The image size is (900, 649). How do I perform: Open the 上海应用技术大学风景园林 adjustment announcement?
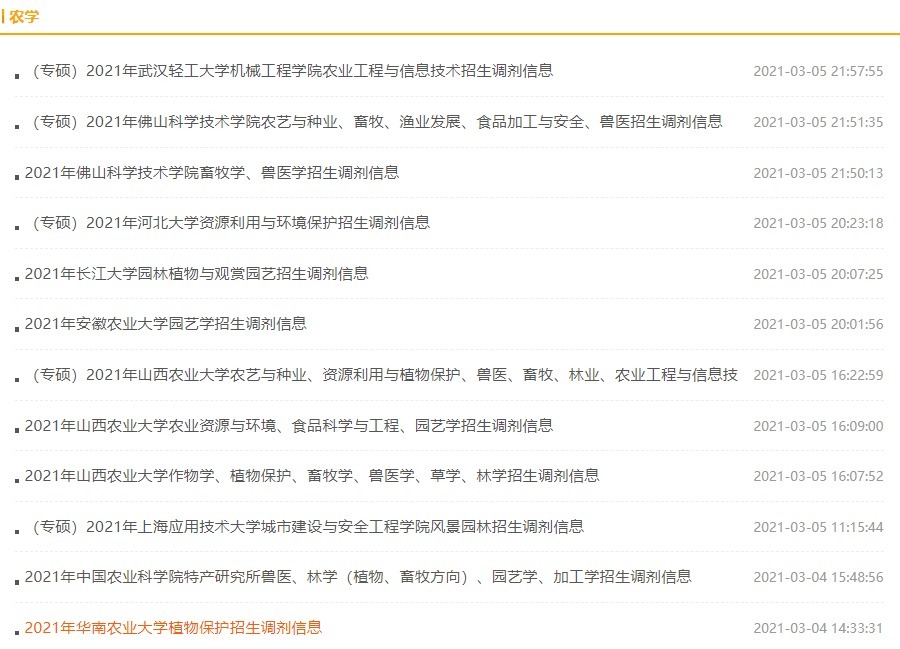305,526
